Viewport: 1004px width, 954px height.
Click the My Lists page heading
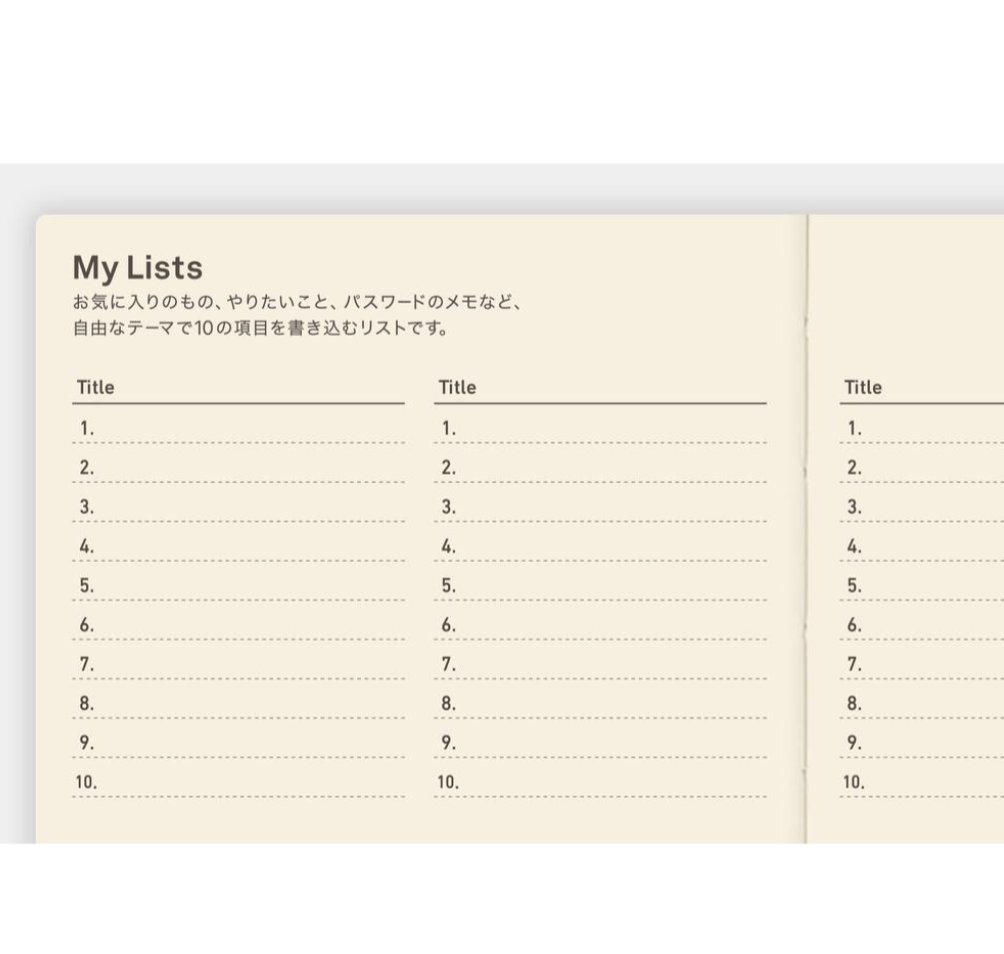pos(138,268)
